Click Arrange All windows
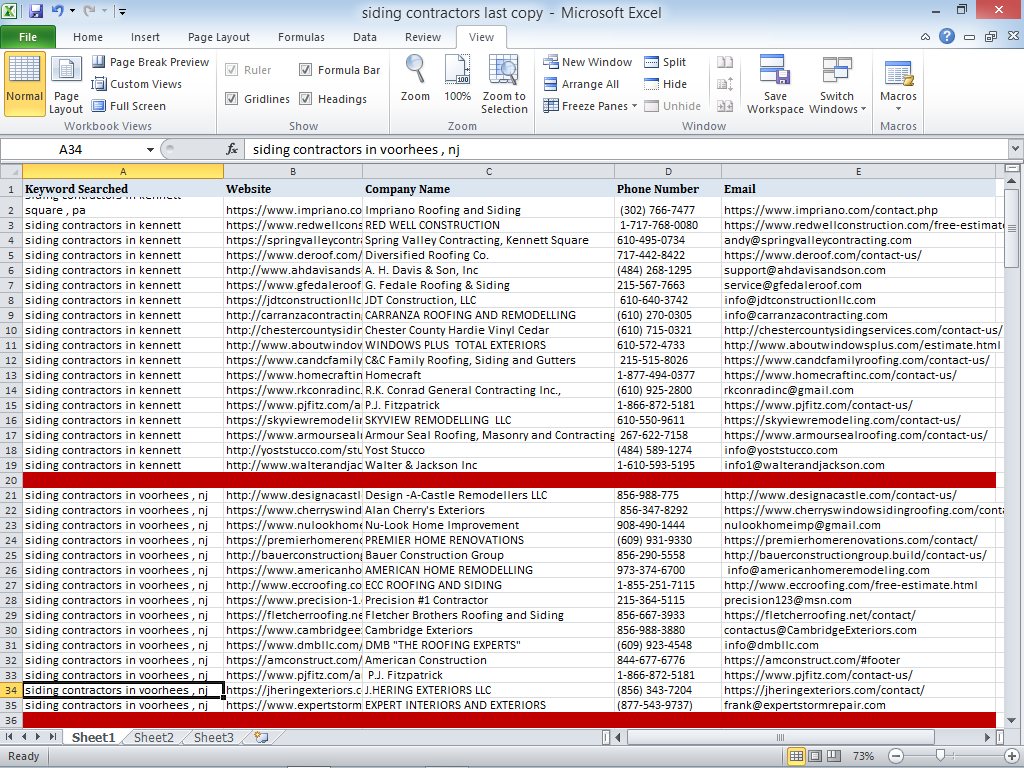 point(581,84)
